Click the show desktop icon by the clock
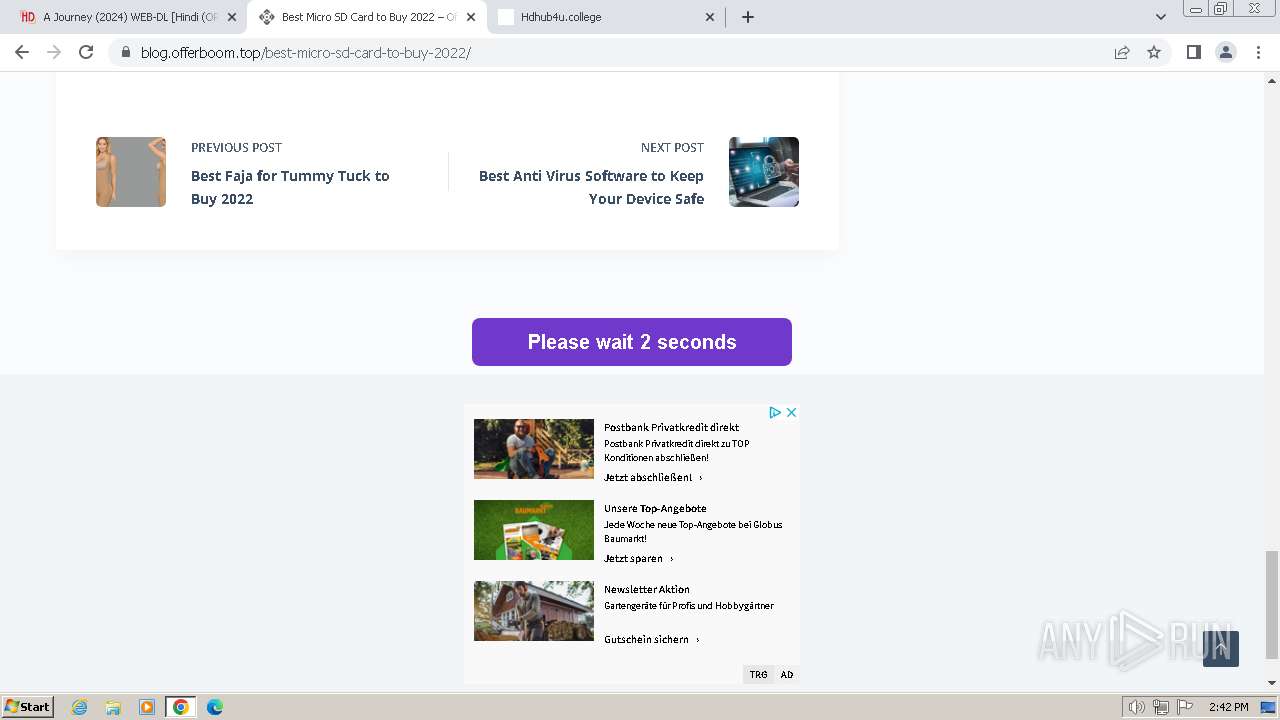This screenshot has height=720, width=1280. click(1268, 707)
